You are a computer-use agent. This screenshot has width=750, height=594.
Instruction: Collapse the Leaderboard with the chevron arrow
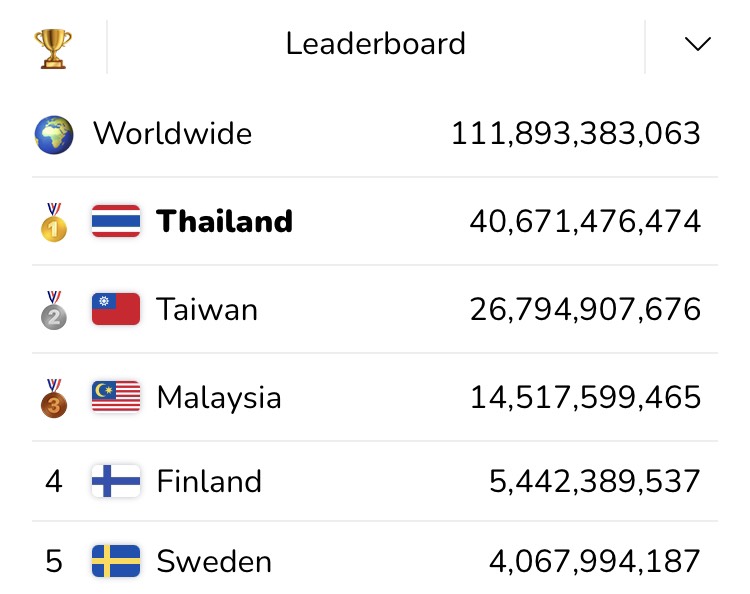click(x=698, y=44)
